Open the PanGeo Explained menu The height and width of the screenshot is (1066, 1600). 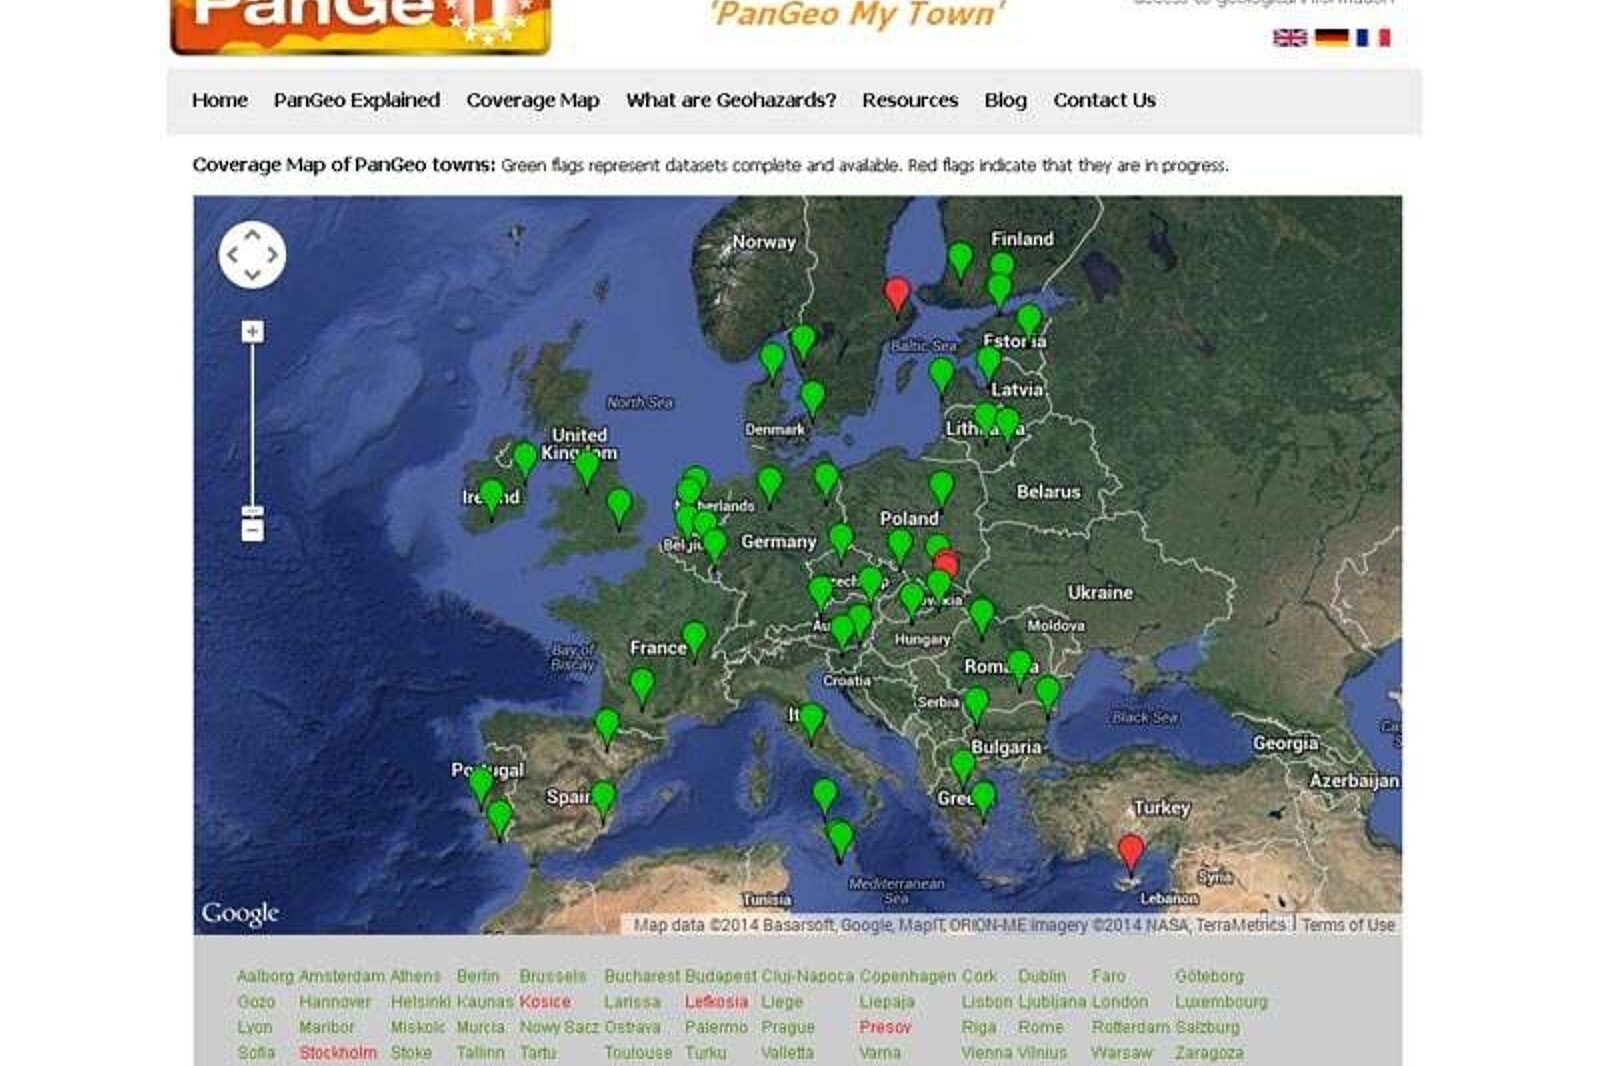click(356, 100)
